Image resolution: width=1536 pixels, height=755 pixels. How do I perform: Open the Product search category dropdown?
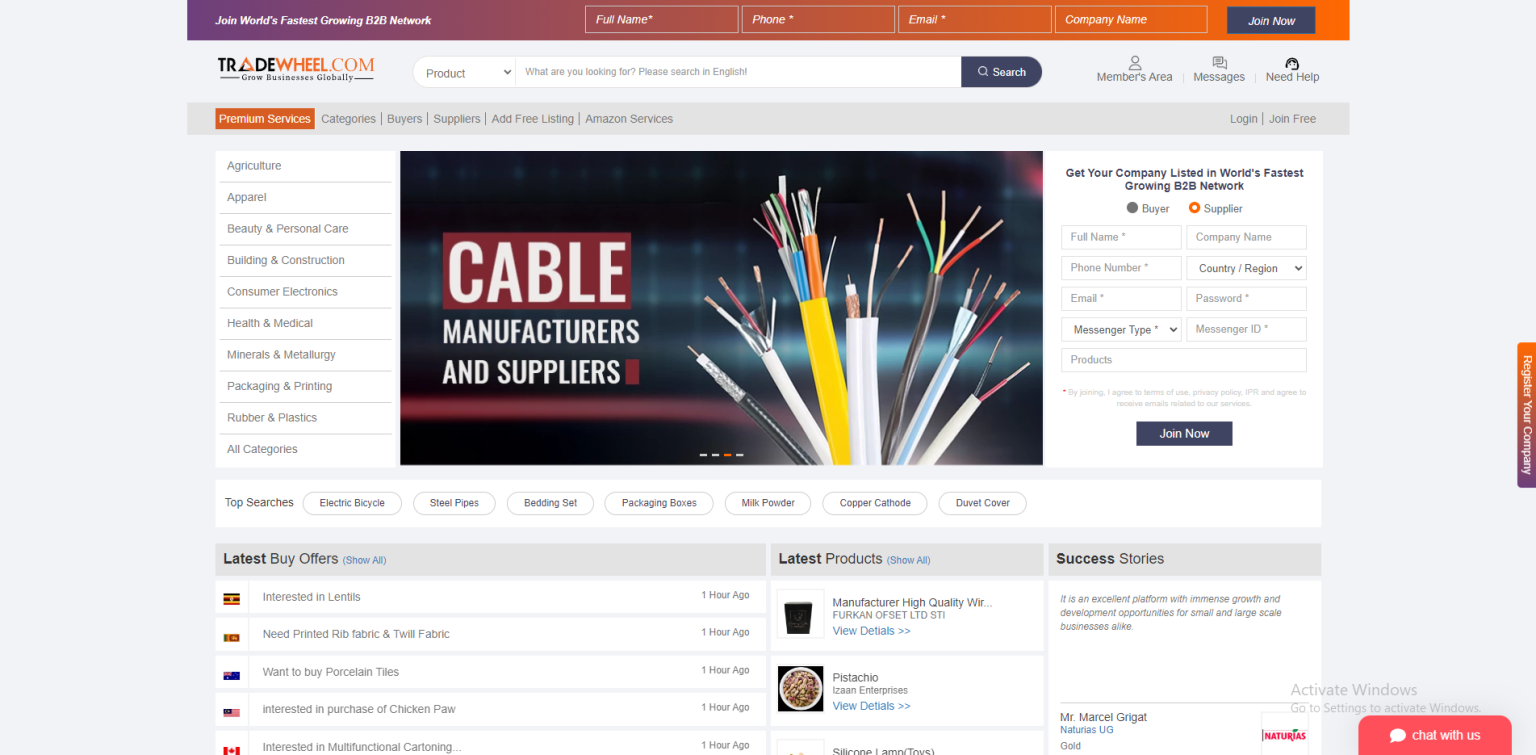pyautogui.click(x=463, y=71)
